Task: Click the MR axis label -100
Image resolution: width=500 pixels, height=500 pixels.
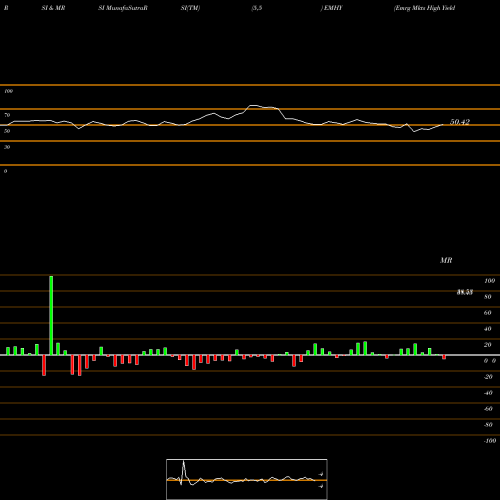Action: [x=489, y=441]
